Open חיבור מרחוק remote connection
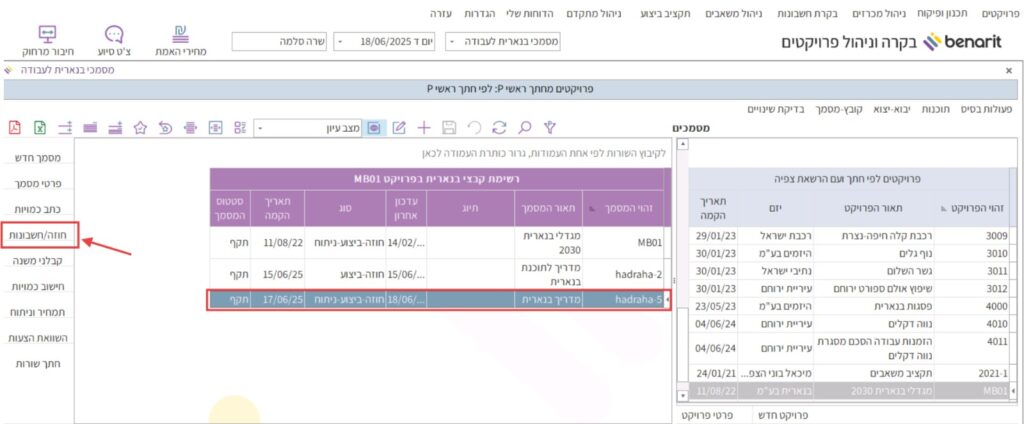The height and width of the screenshot is (424, 1024). click(48, 41)
